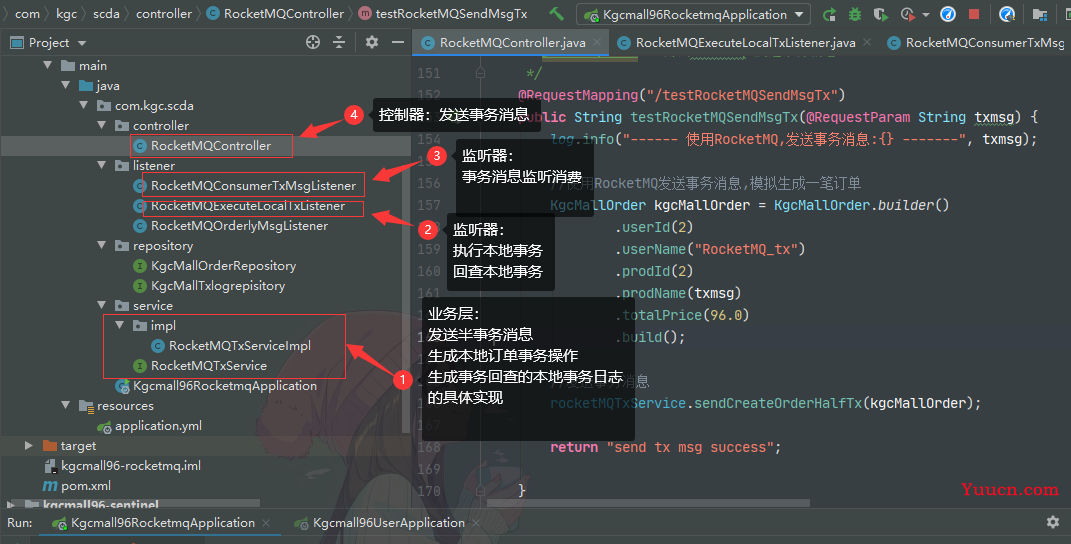
Task: Collapse the main folder
Action: tap(48, 66)
